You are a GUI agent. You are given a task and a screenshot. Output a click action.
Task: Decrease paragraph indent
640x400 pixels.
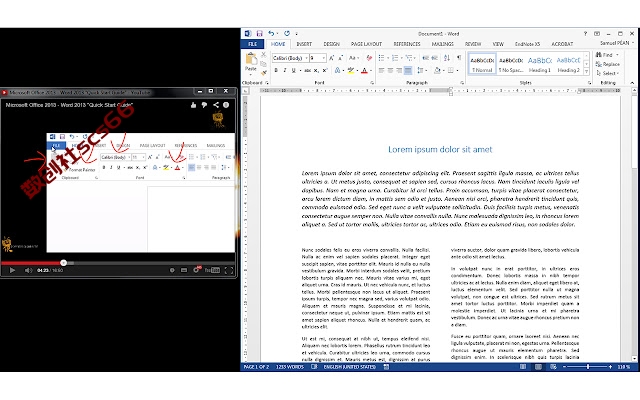pos(426,58)
